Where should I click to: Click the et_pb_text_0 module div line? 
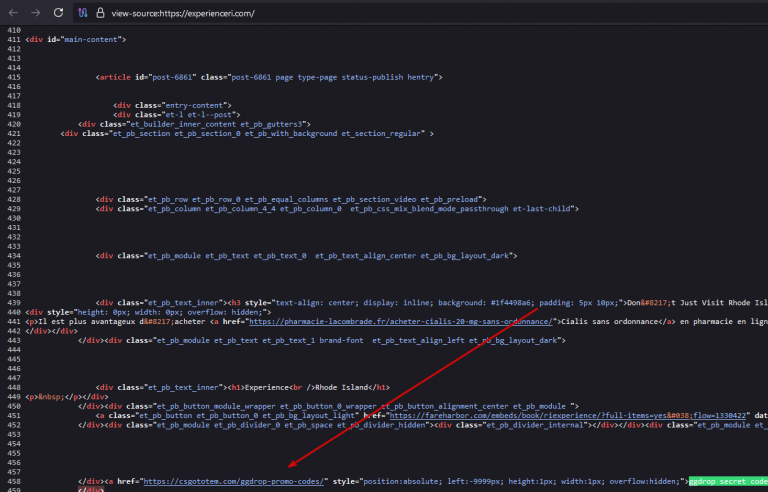[x=306, y=255]
